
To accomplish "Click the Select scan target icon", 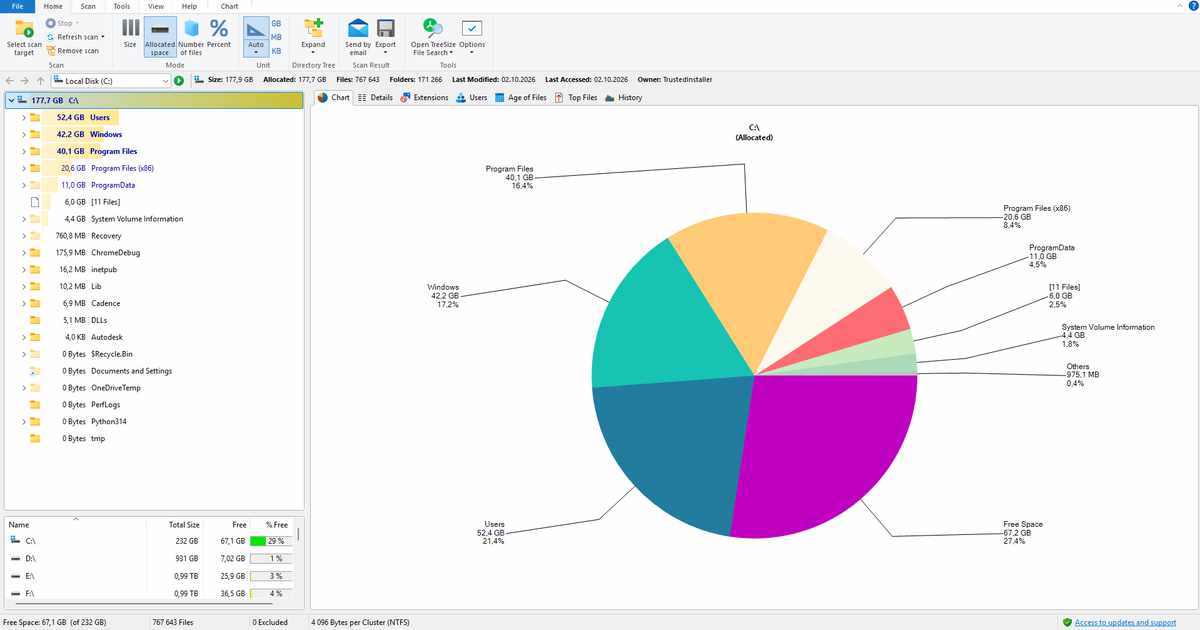I will (x=24, y=28).
